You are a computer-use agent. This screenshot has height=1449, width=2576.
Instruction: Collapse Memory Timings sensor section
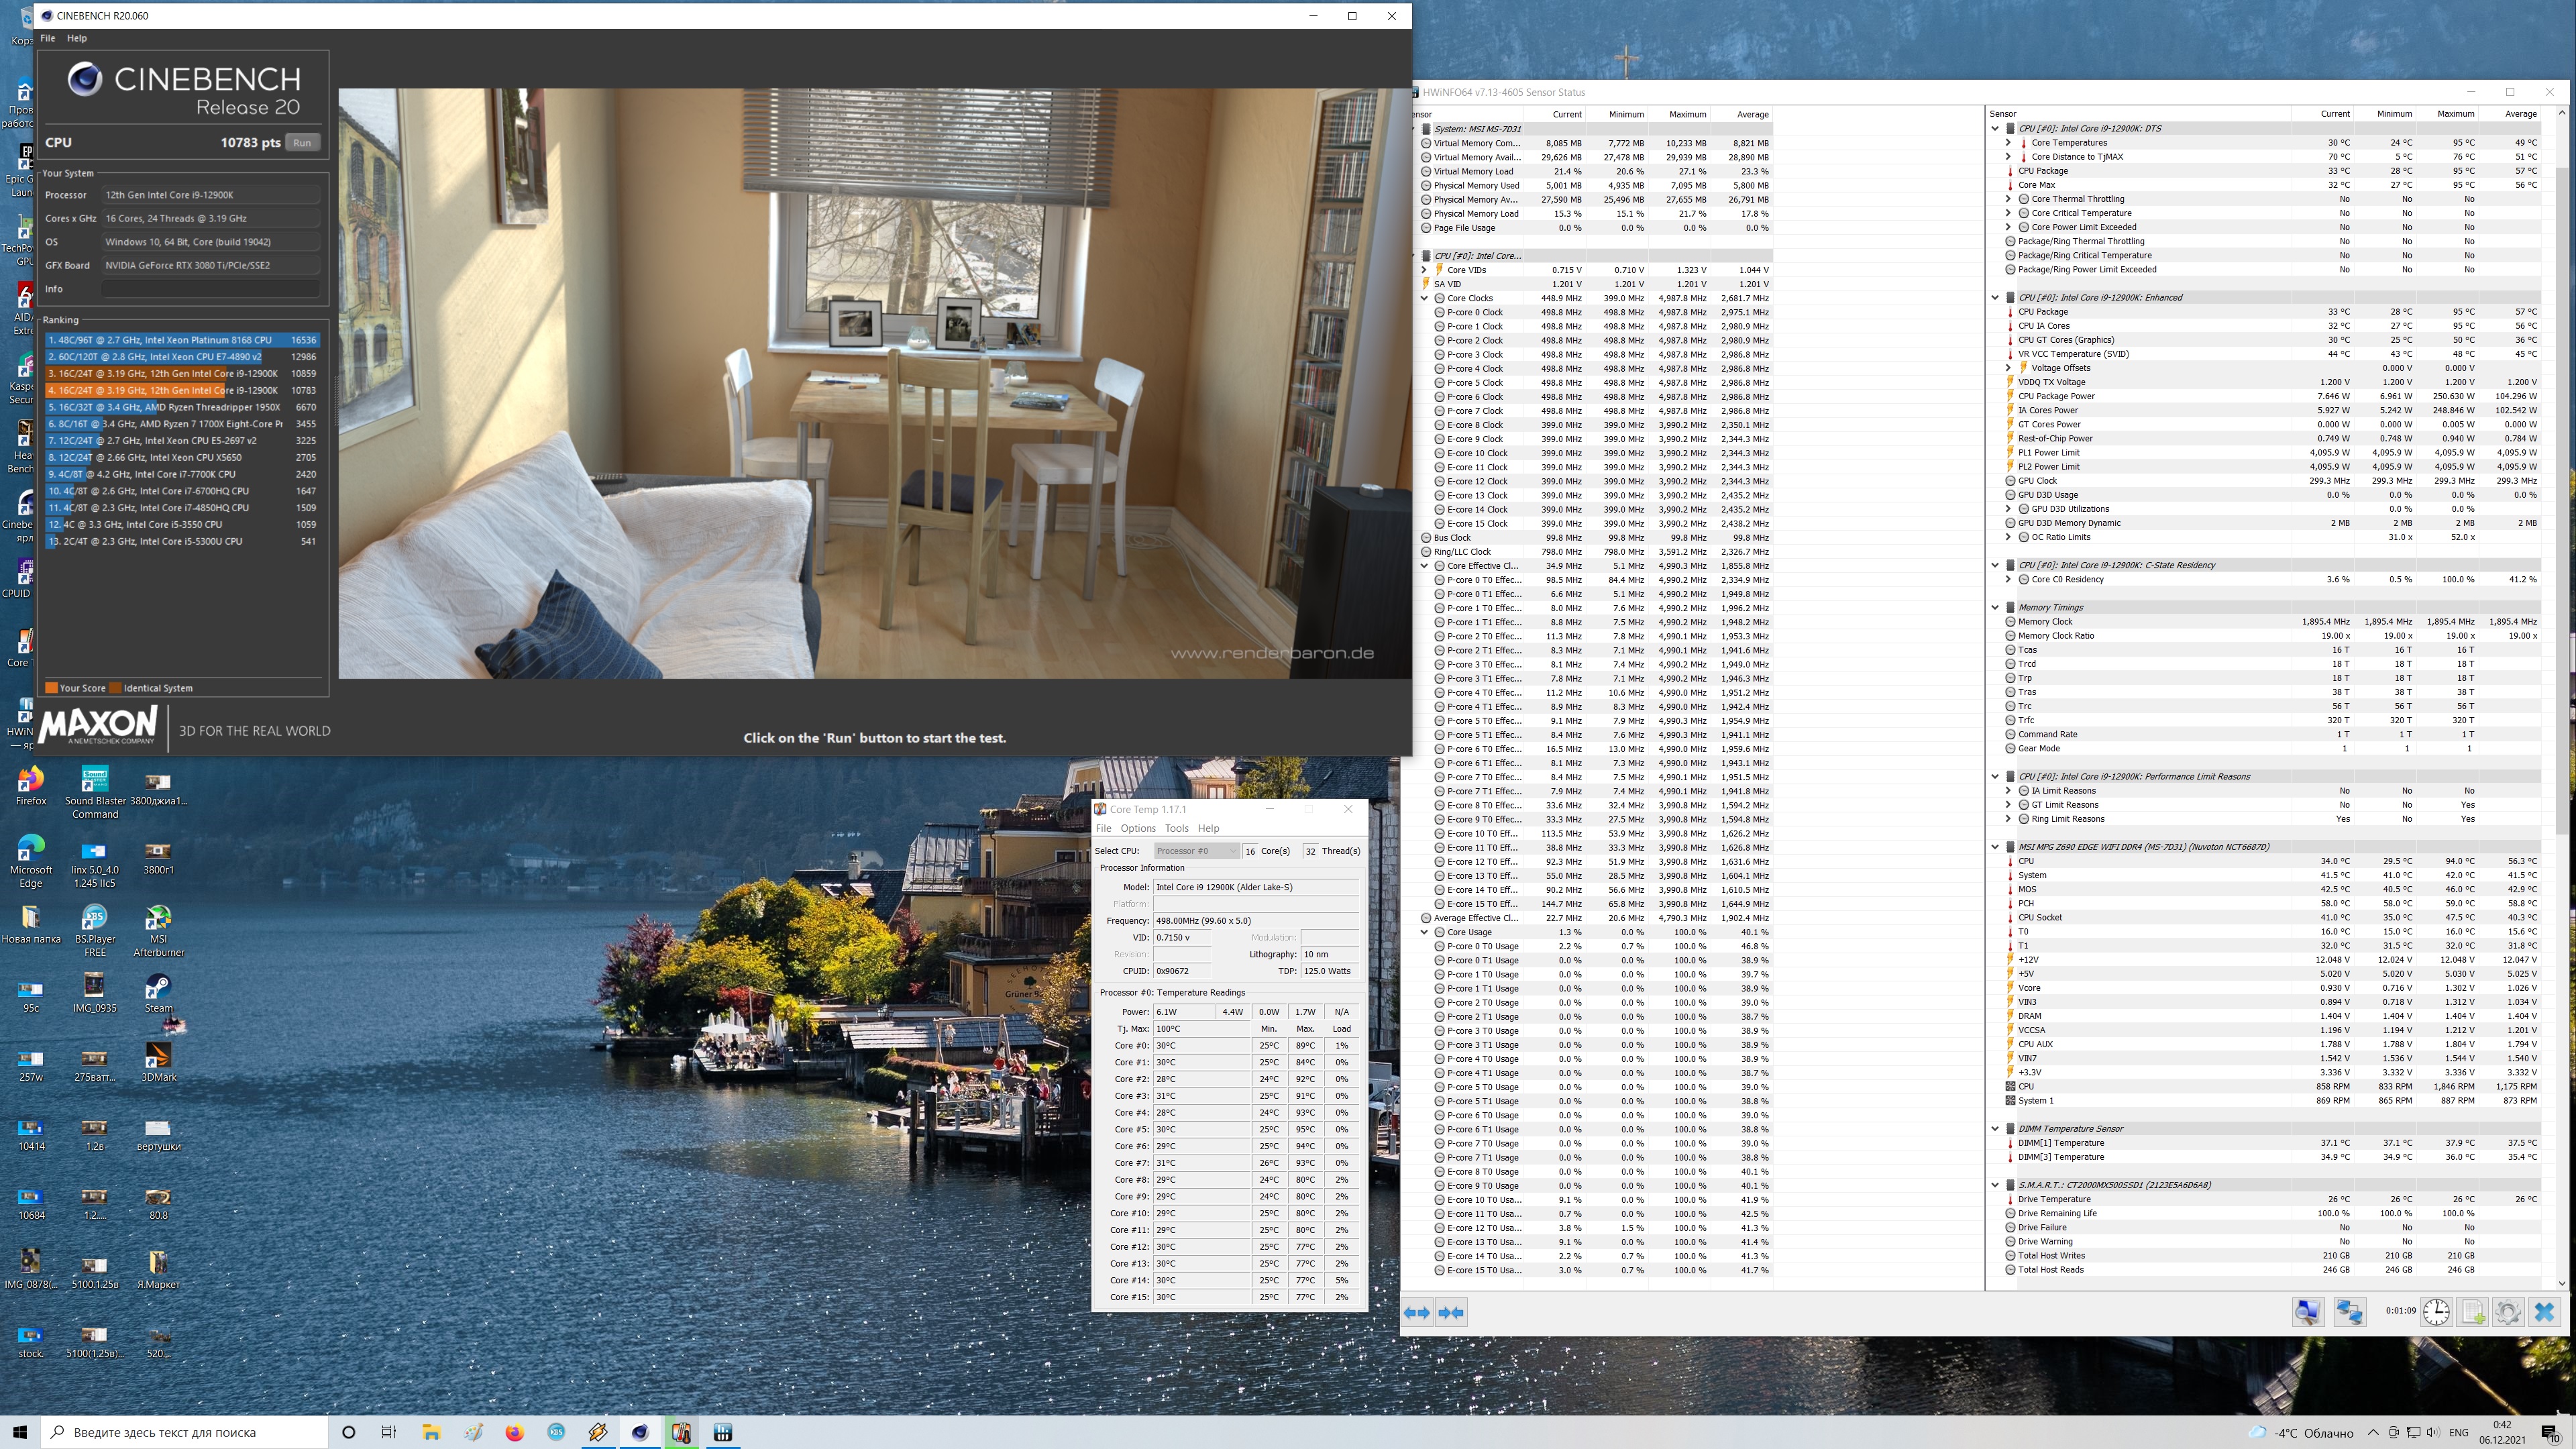(1995, 607)
